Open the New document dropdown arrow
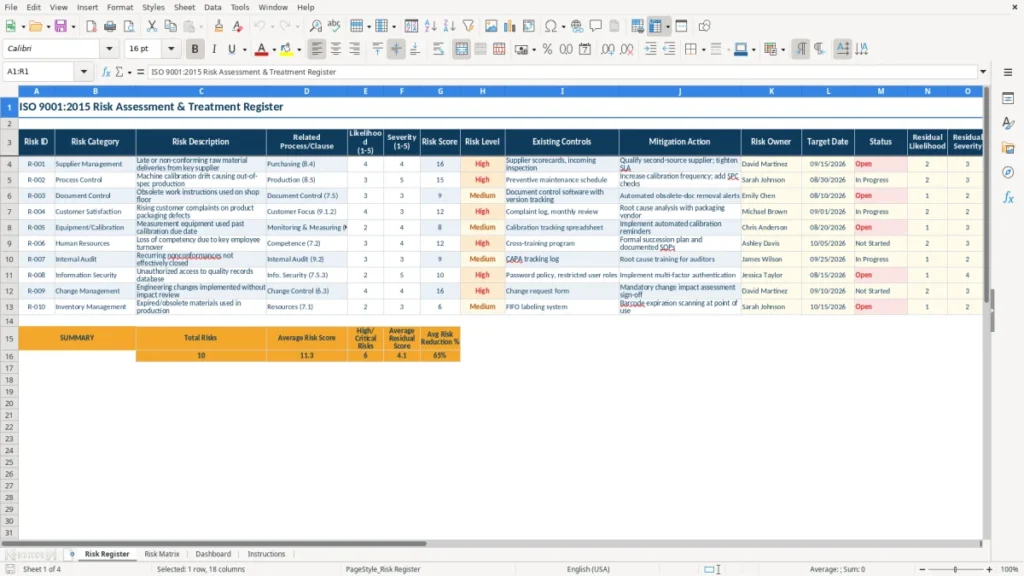Viewport: 1024px width, 576px height. (x=23, y=26)
